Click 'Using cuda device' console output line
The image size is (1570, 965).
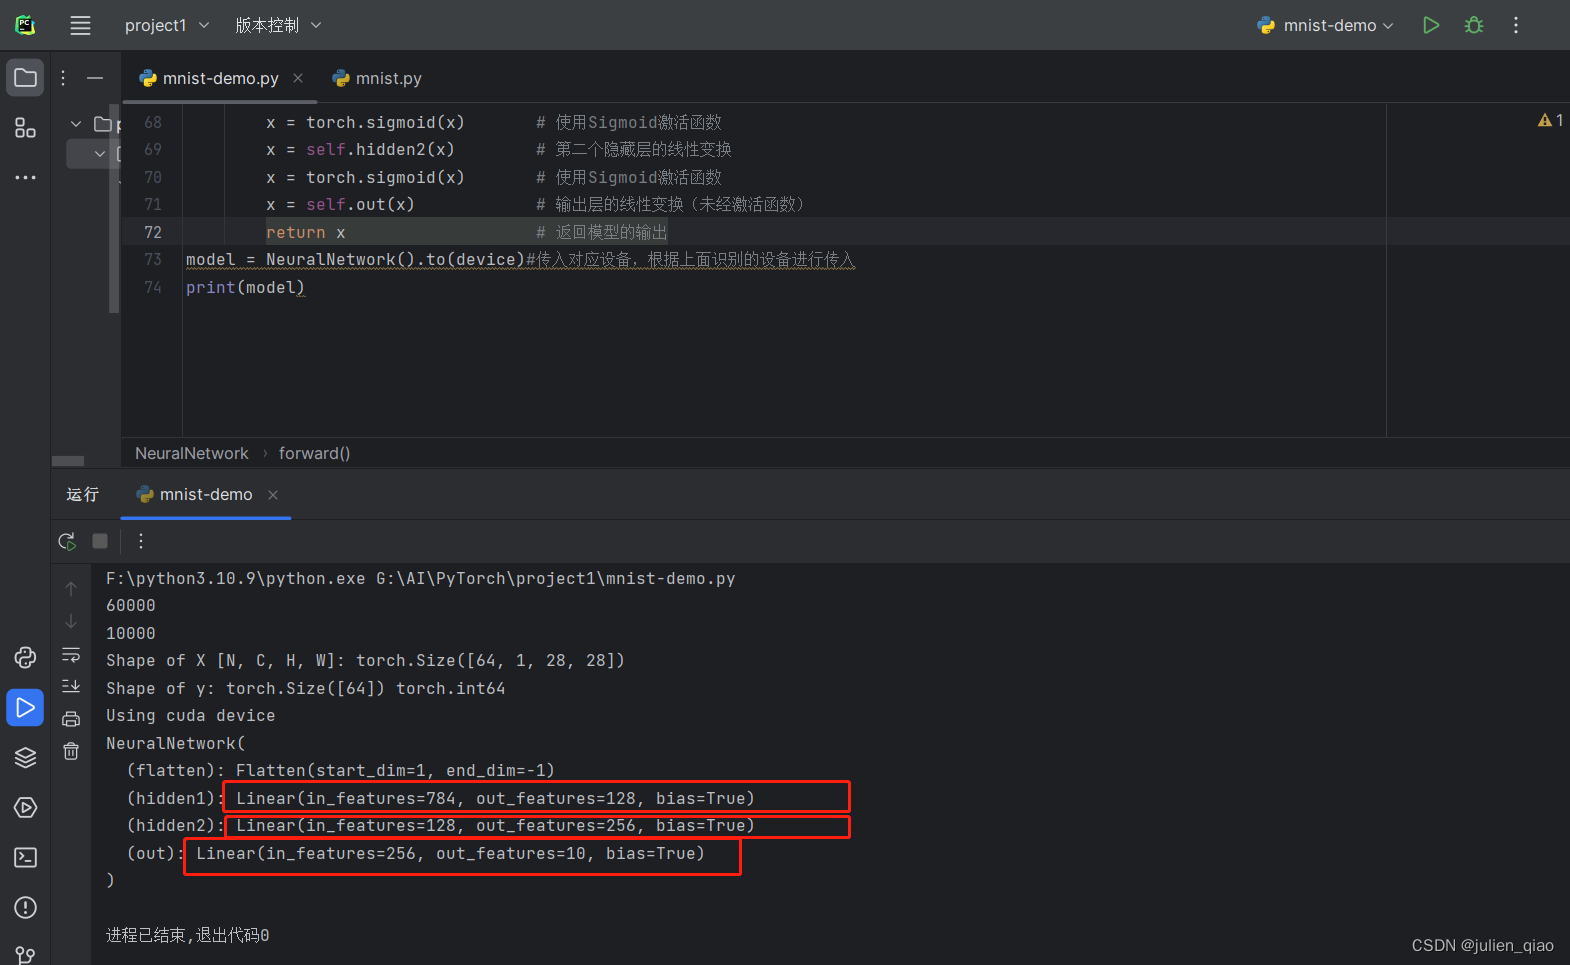pyautogui.click(x=190, y=716)
